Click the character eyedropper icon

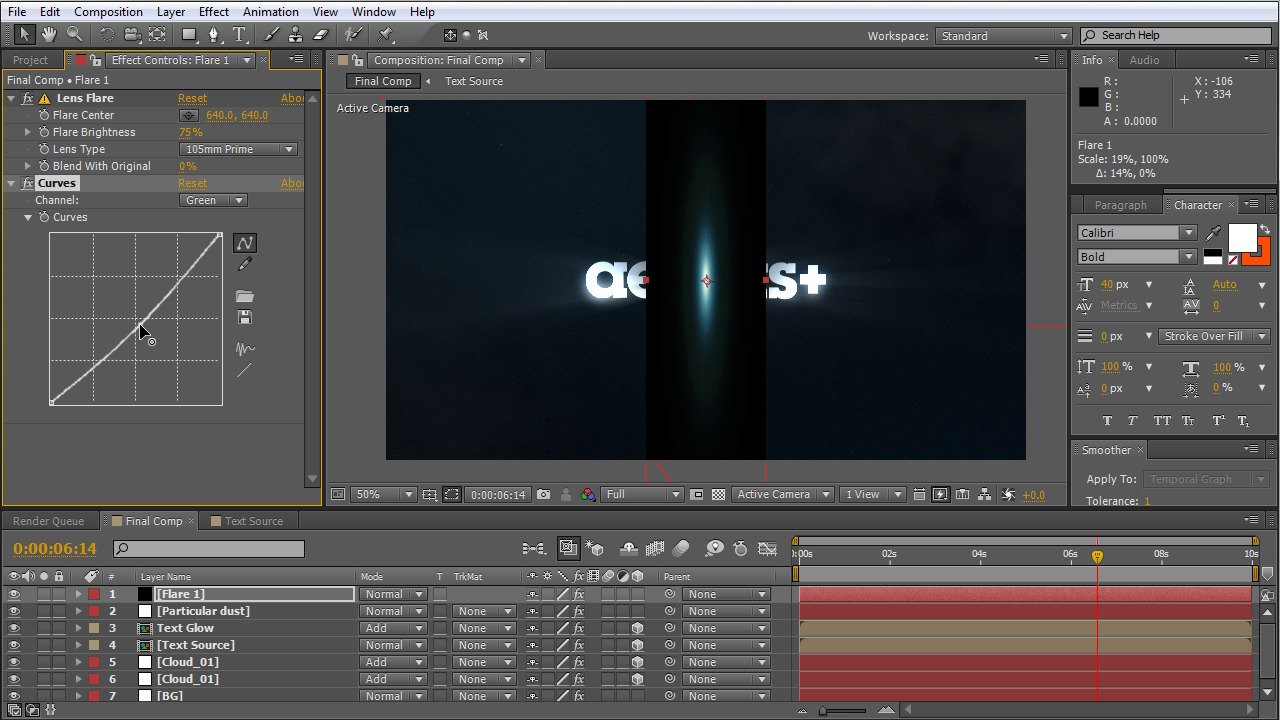click(x=1214, y=233)
